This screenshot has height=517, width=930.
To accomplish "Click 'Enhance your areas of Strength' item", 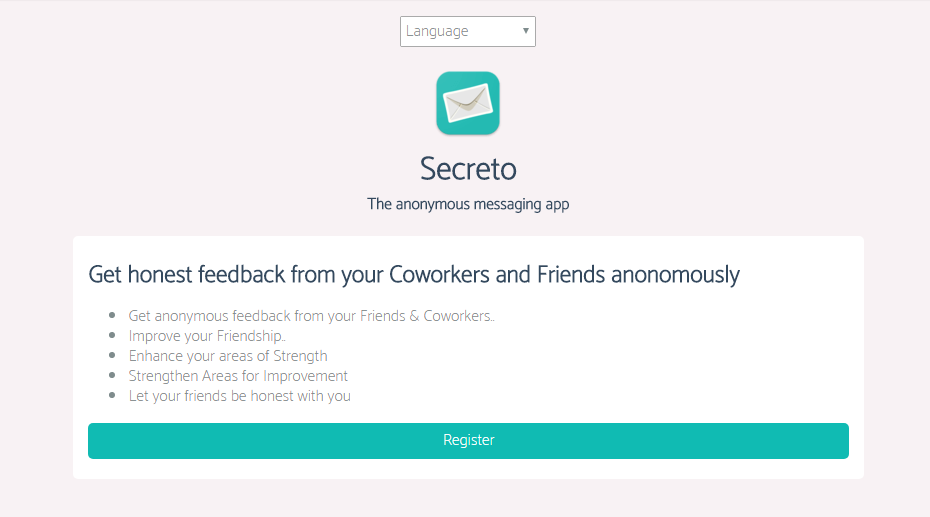I will pyautogui.click(x=228, y=356).
